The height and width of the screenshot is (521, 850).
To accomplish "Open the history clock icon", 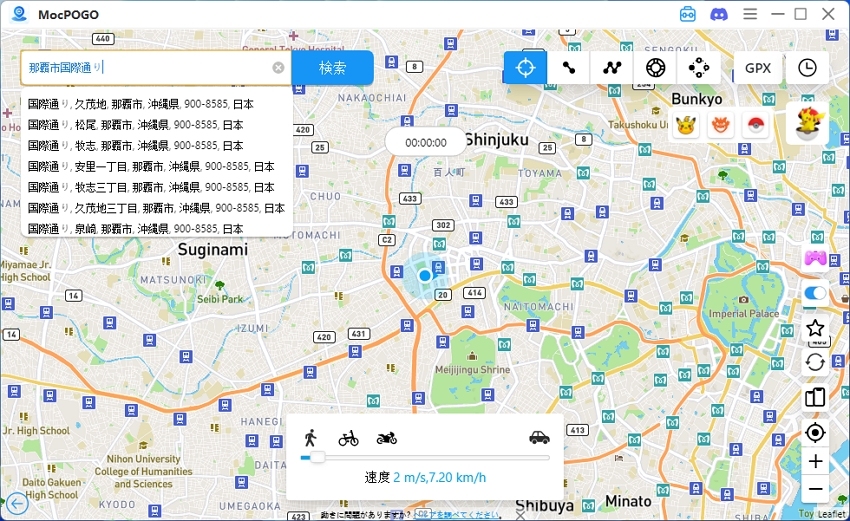I will [807, 68].
